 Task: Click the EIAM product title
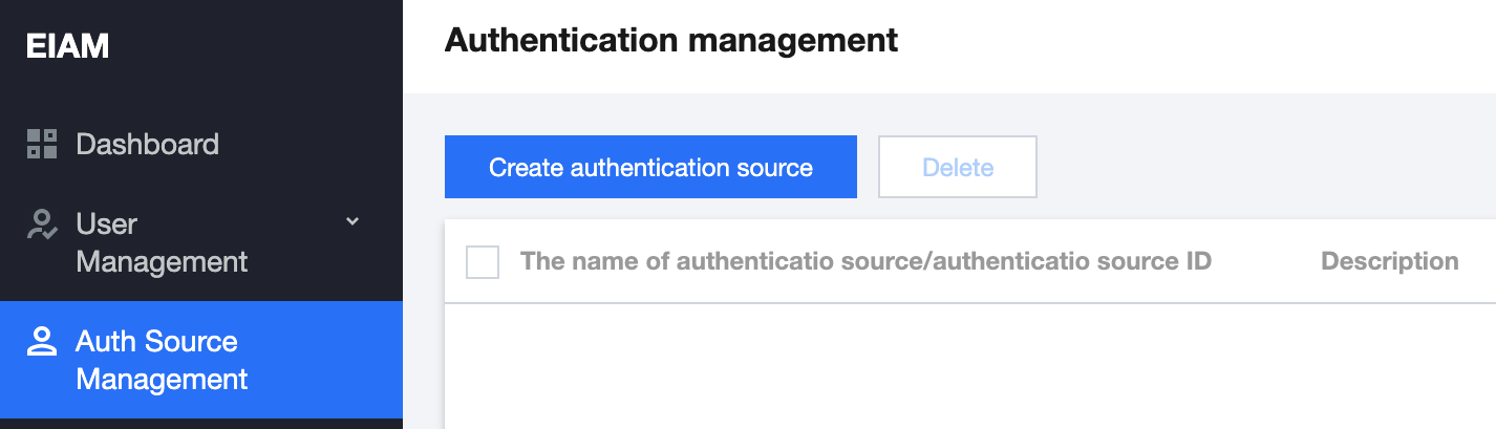[68, 47]
